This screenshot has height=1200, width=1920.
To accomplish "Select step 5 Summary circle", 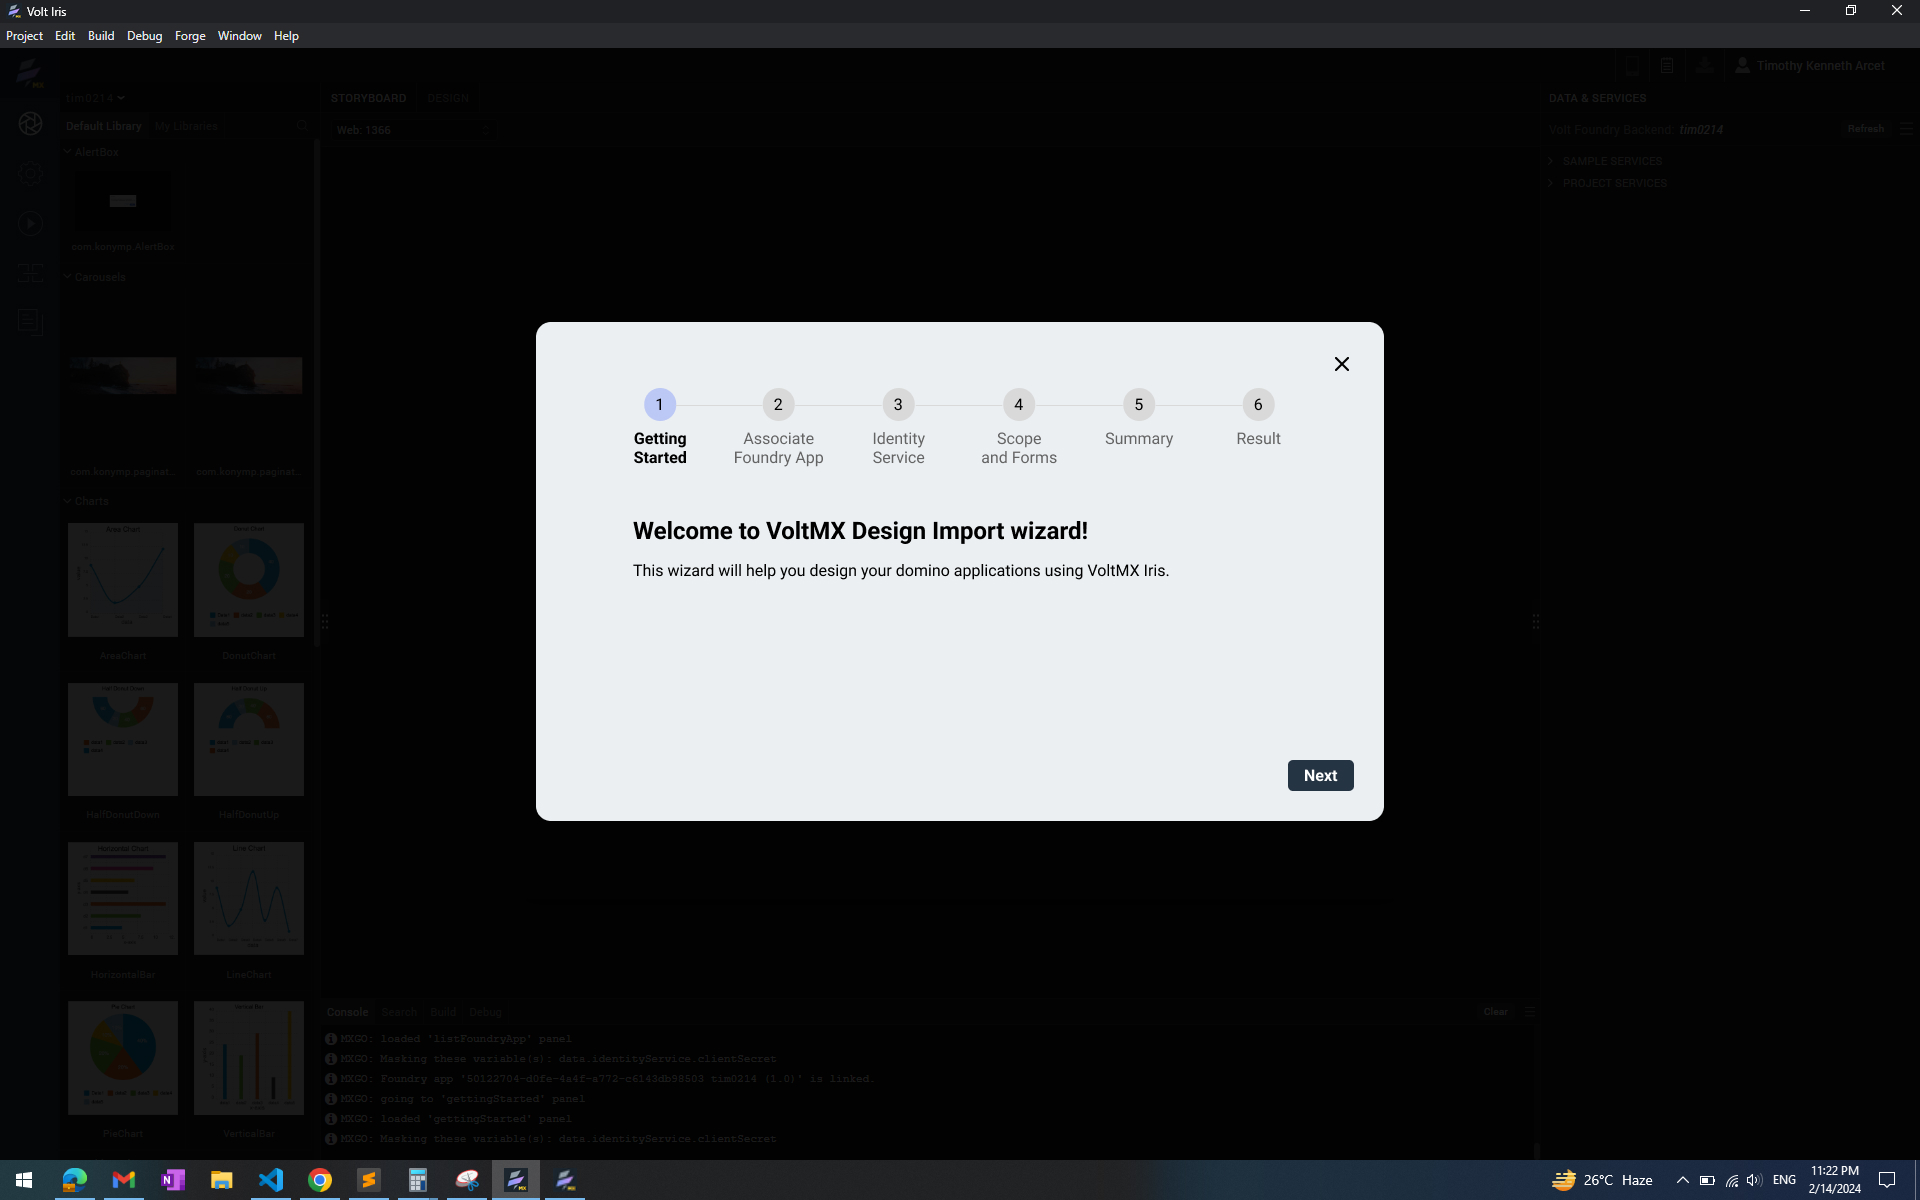I will tap(1138, 404).
